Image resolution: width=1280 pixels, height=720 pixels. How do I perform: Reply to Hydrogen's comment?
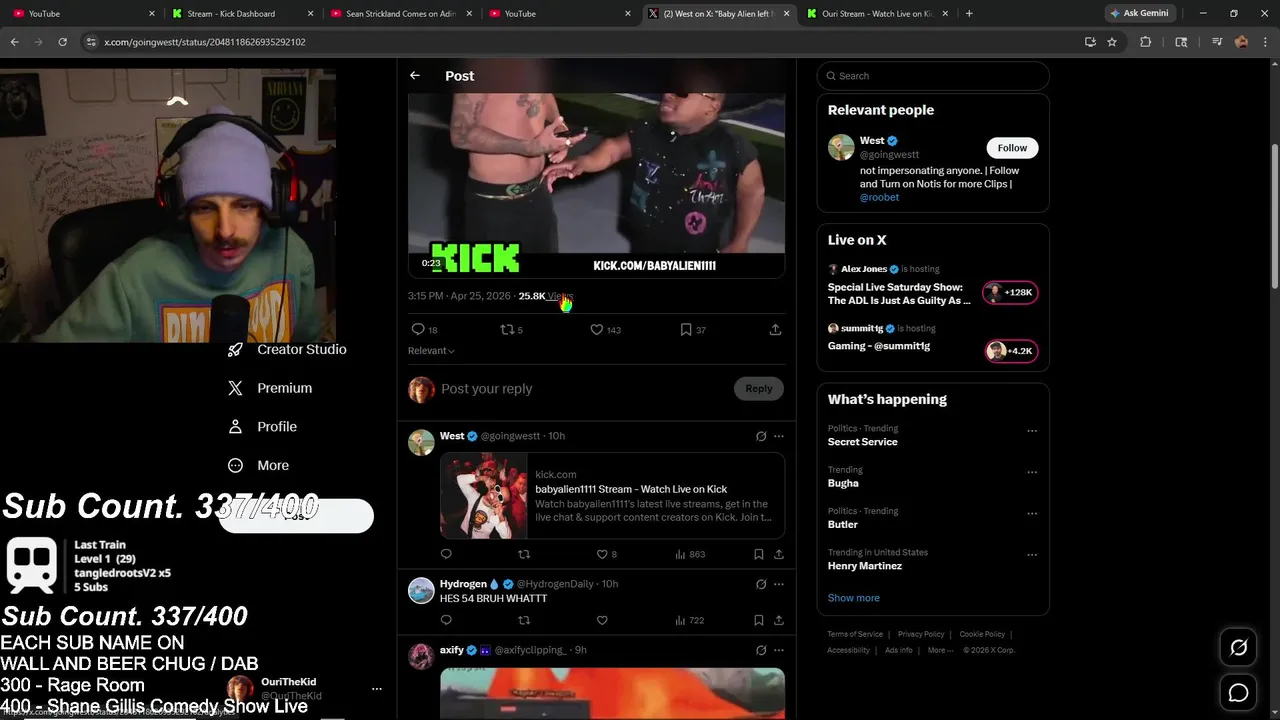[446, 620]
